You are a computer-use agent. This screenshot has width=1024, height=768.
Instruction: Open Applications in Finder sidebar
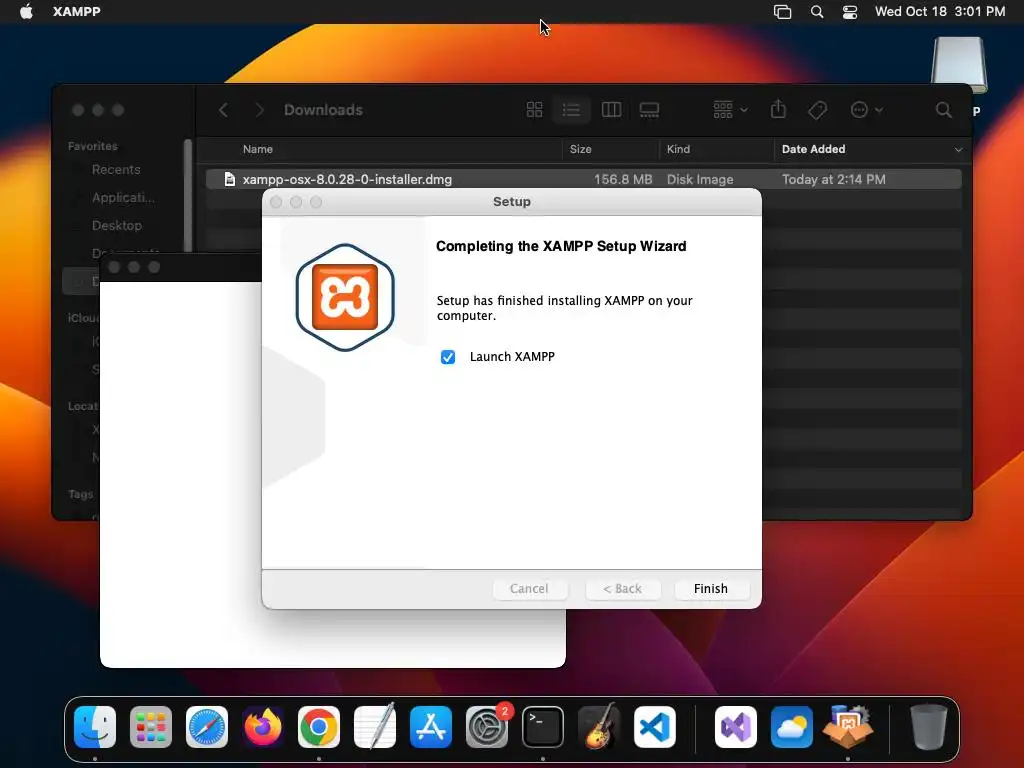[123, 197]
